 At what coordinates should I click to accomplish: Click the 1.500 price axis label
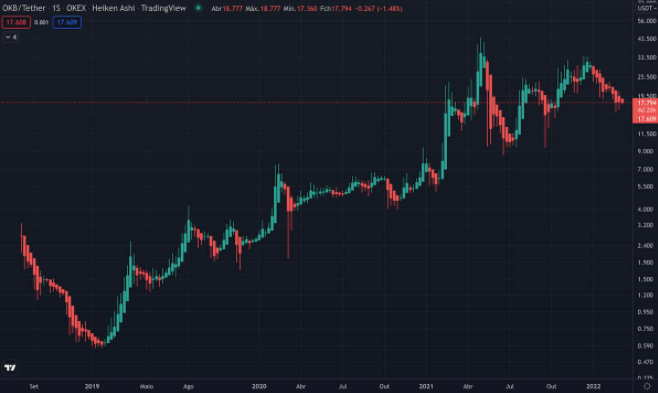click(x=645, y=279)
